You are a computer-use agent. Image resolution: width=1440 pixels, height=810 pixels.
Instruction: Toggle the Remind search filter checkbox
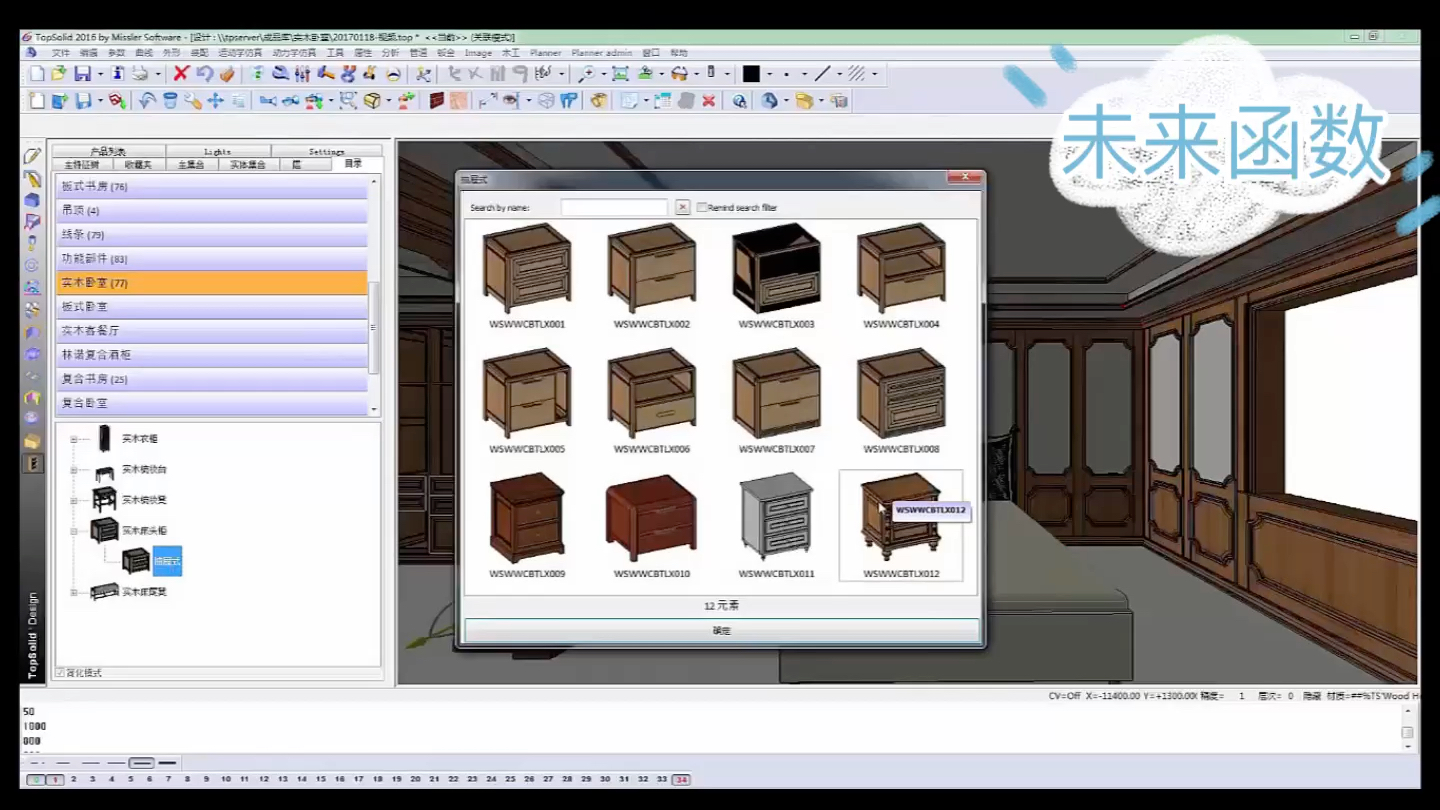(x=701, y=207)
